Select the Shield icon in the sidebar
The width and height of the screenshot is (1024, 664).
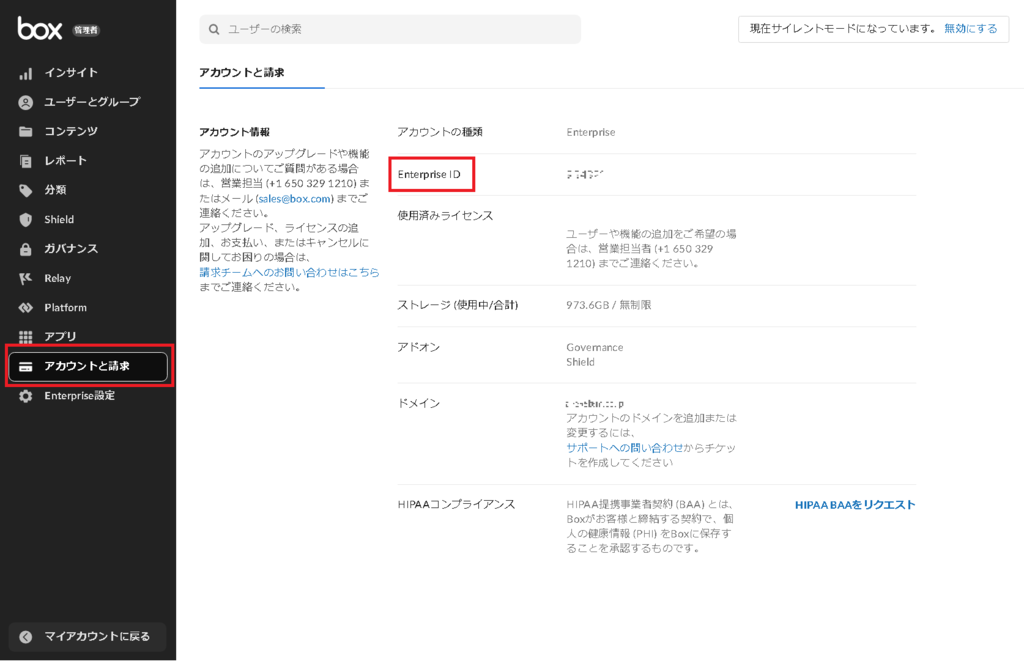26,220
